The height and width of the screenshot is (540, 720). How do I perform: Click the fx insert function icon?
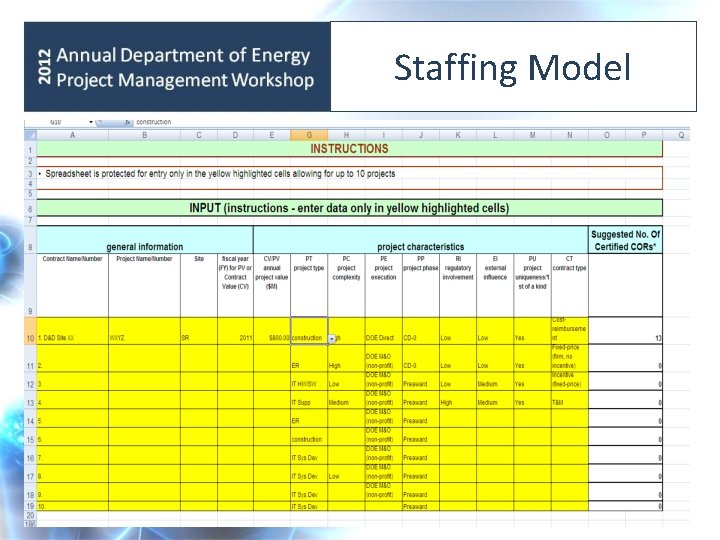[x=128, y=122]
